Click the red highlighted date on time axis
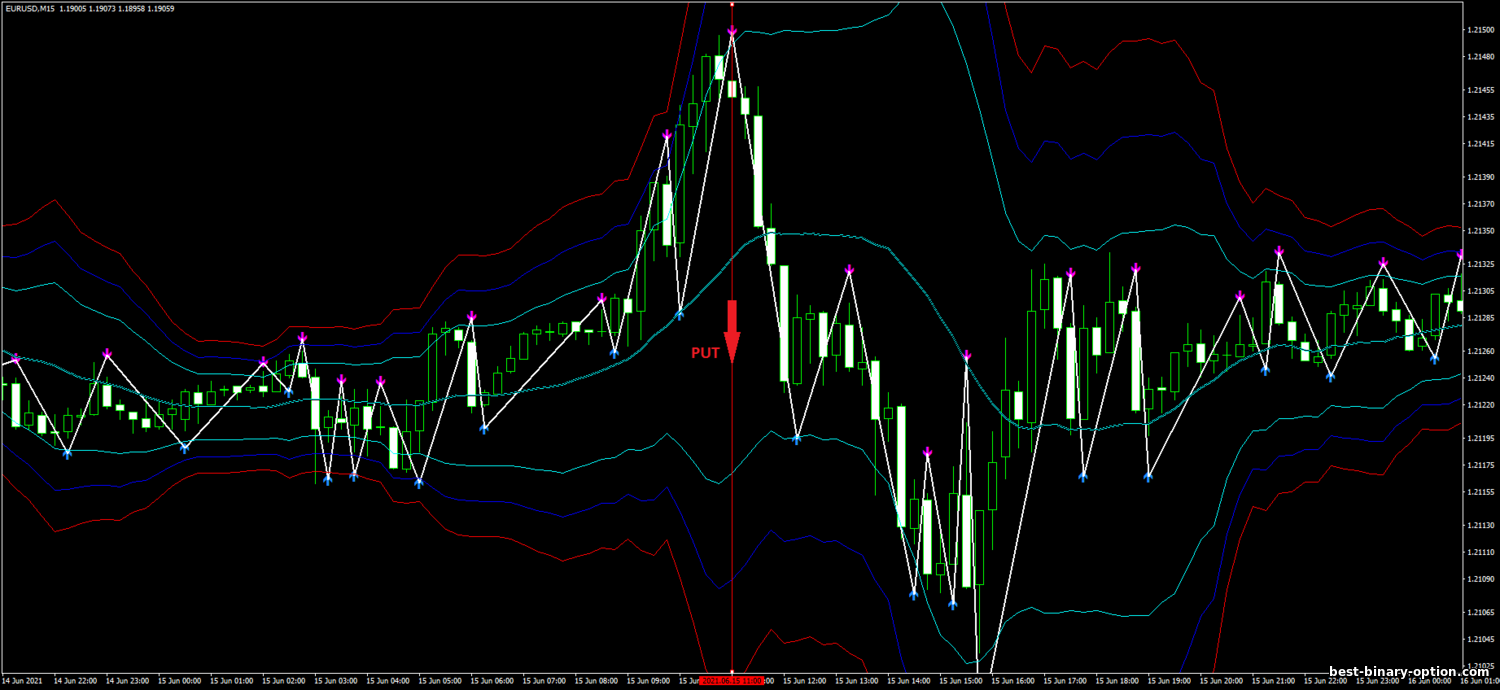1500x690 pixels. 732,680
